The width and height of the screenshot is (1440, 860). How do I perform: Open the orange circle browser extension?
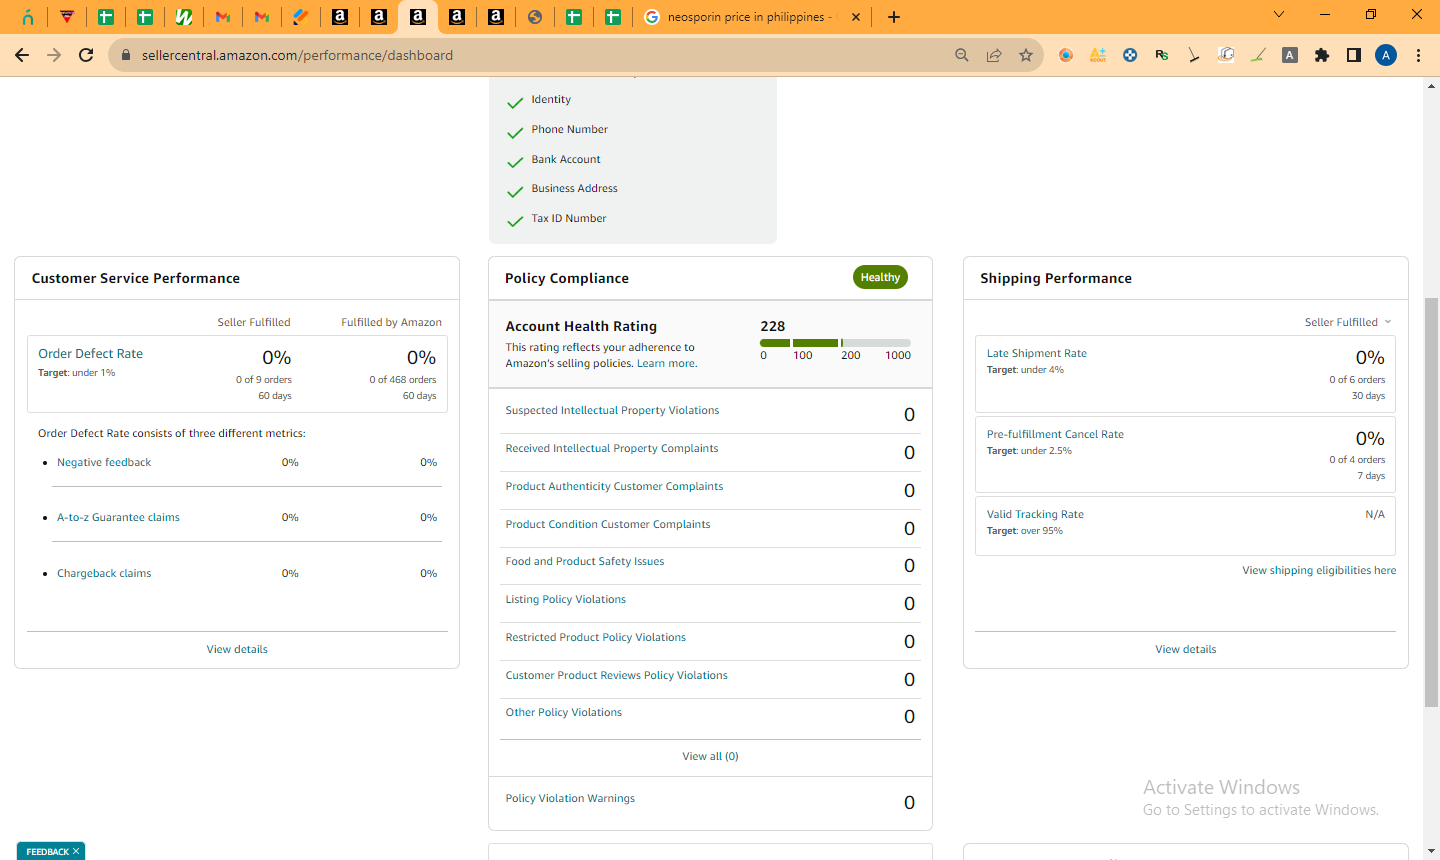(1066, 55)
